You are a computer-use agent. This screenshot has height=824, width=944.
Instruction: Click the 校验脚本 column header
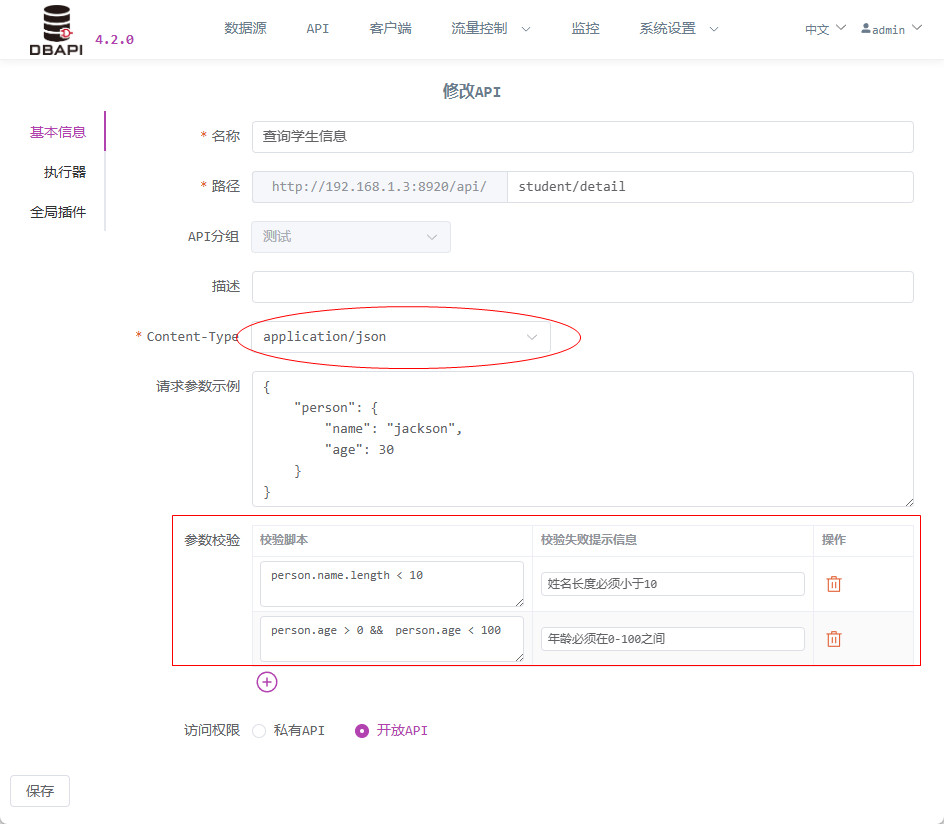pyautogui.click(x=284, y=540)
